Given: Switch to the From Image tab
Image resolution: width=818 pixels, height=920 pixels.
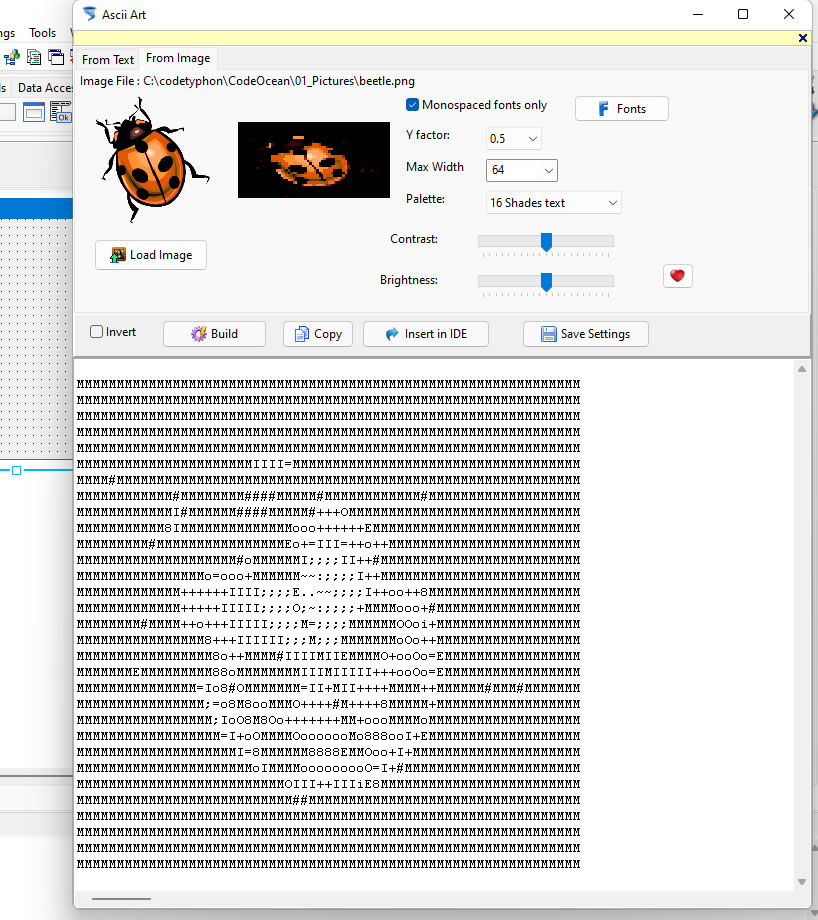Looking at the screenshot, I should click(x=178, y=58).
